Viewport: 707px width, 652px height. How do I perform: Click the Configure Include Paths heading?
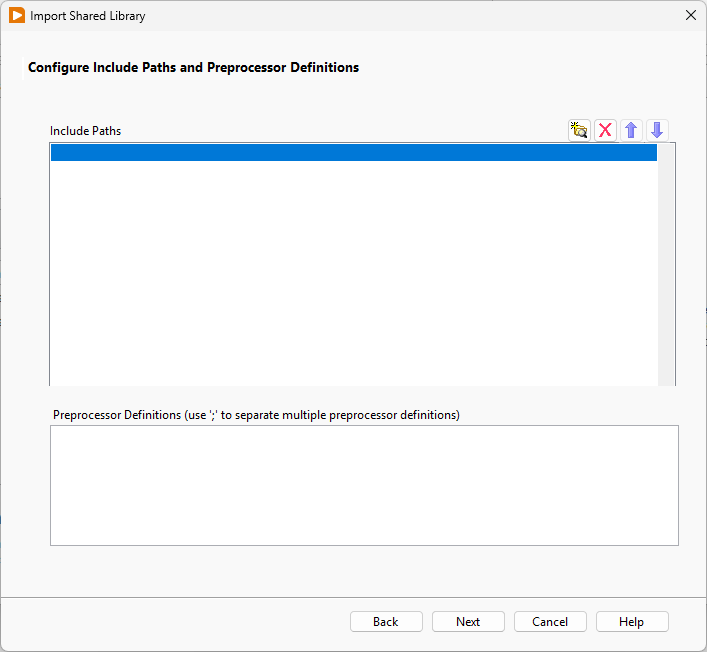click(193, 68)
